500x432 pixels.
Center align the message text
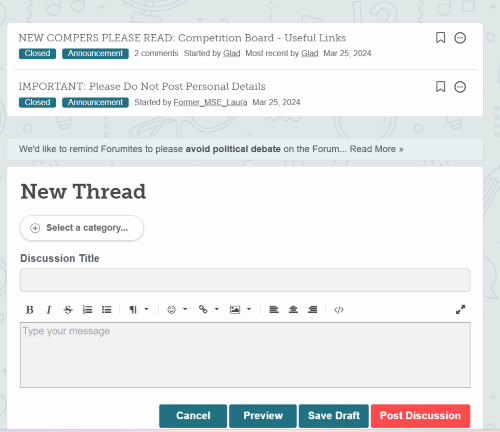click(x=293, y=310)
